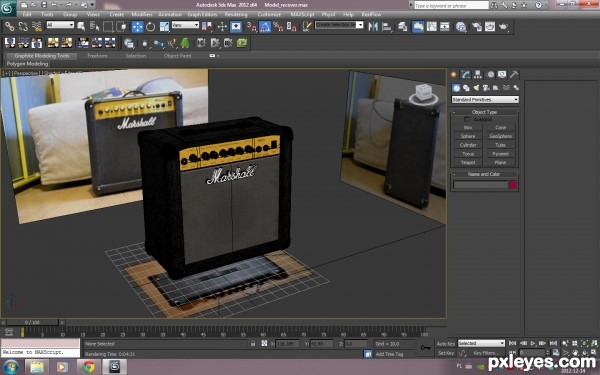This screenshot has height=375, width=600.
Task: Open the Rendering menu
Action: [x=236, y=15]
